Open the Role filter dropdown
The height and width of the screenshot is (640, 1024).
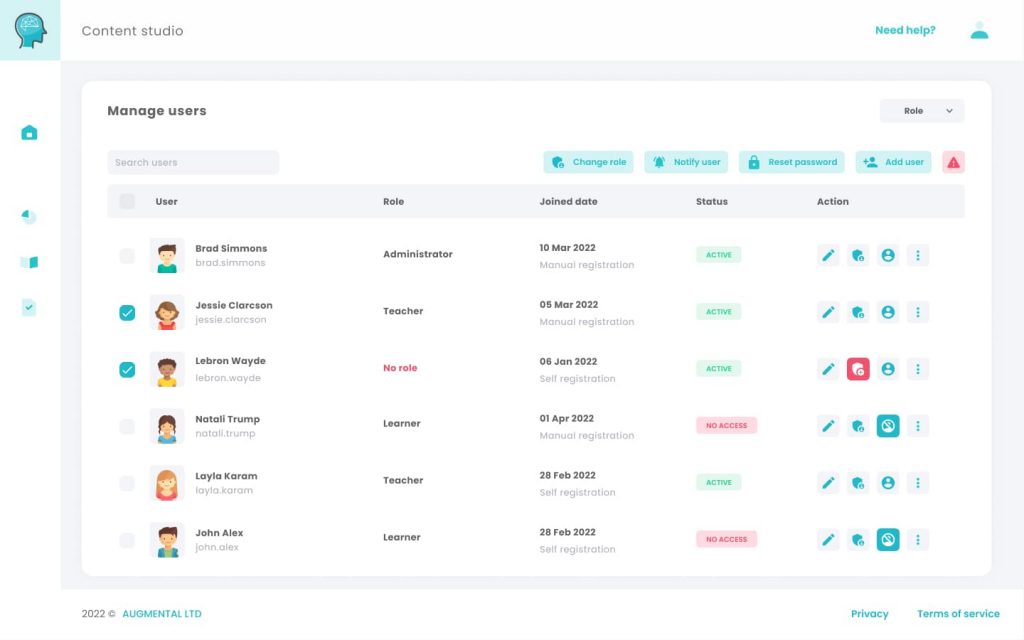pyautogui.click(x=921, y=110)
